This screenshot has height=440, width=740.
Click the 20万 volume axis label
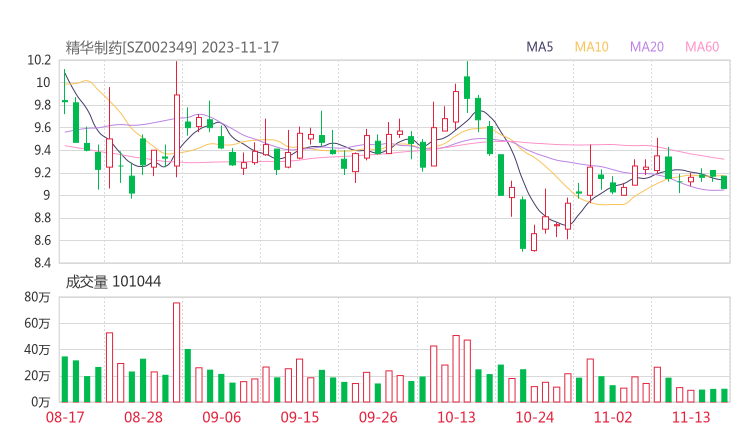tap(37, 376)
